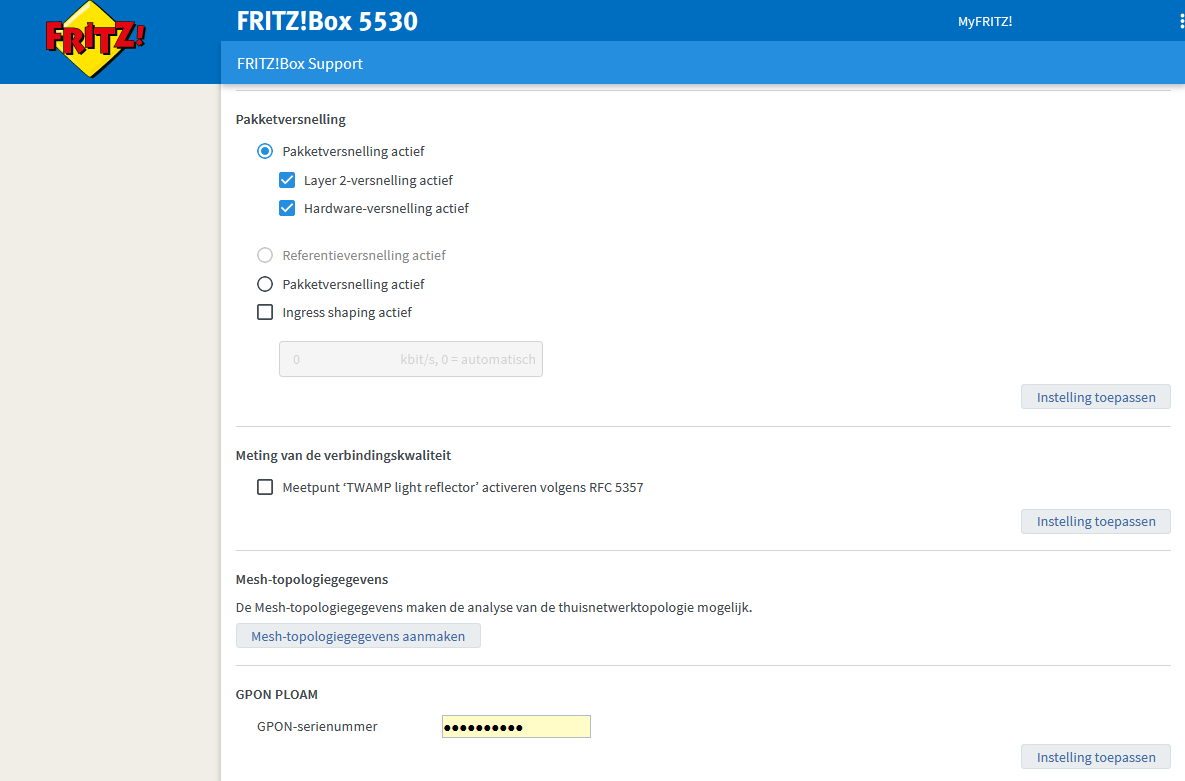Click the FRITZ! logo
Viewport: 1185px width, 781px height.
coord(95,40)
